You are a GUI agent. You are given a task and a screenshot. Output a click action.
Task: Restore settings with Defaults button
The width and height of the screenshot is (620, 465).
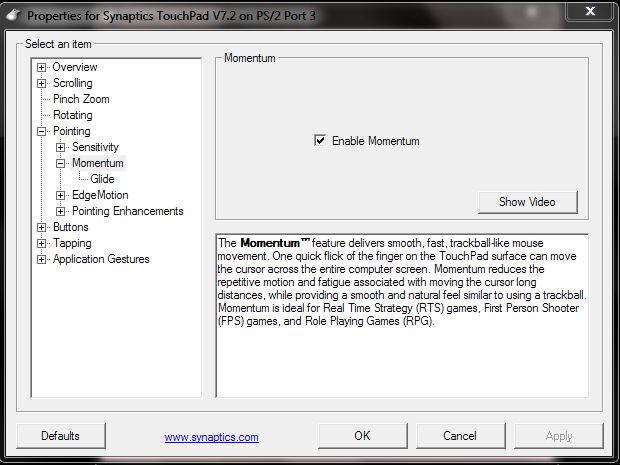[x=60, y=436]
